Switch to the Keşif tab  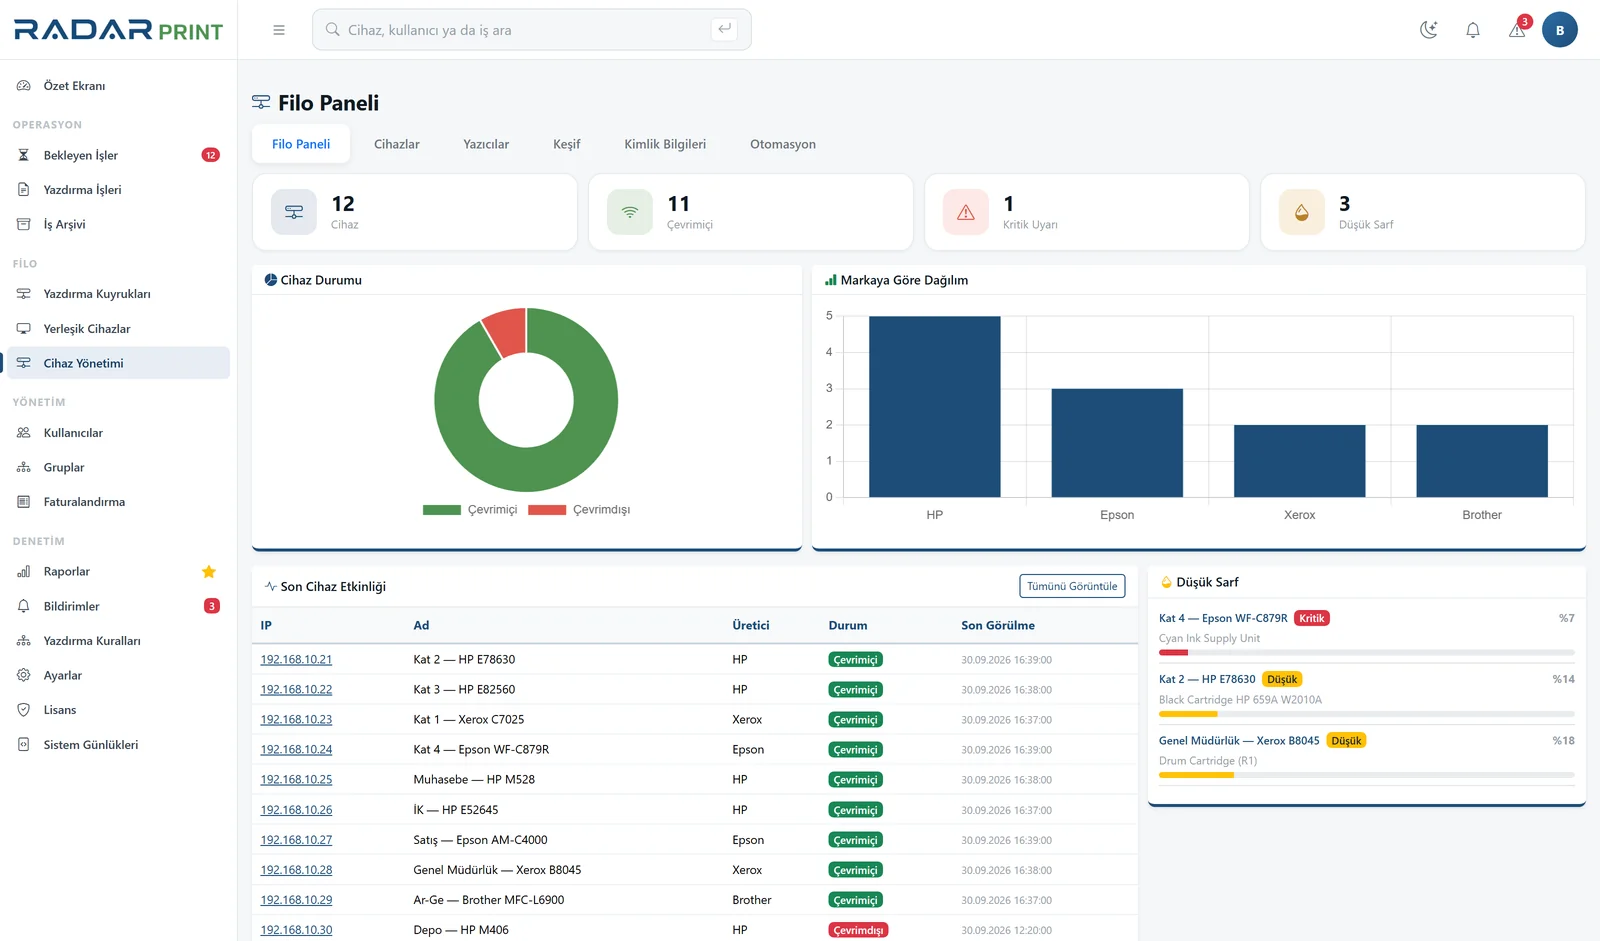(x=567, y=144)
